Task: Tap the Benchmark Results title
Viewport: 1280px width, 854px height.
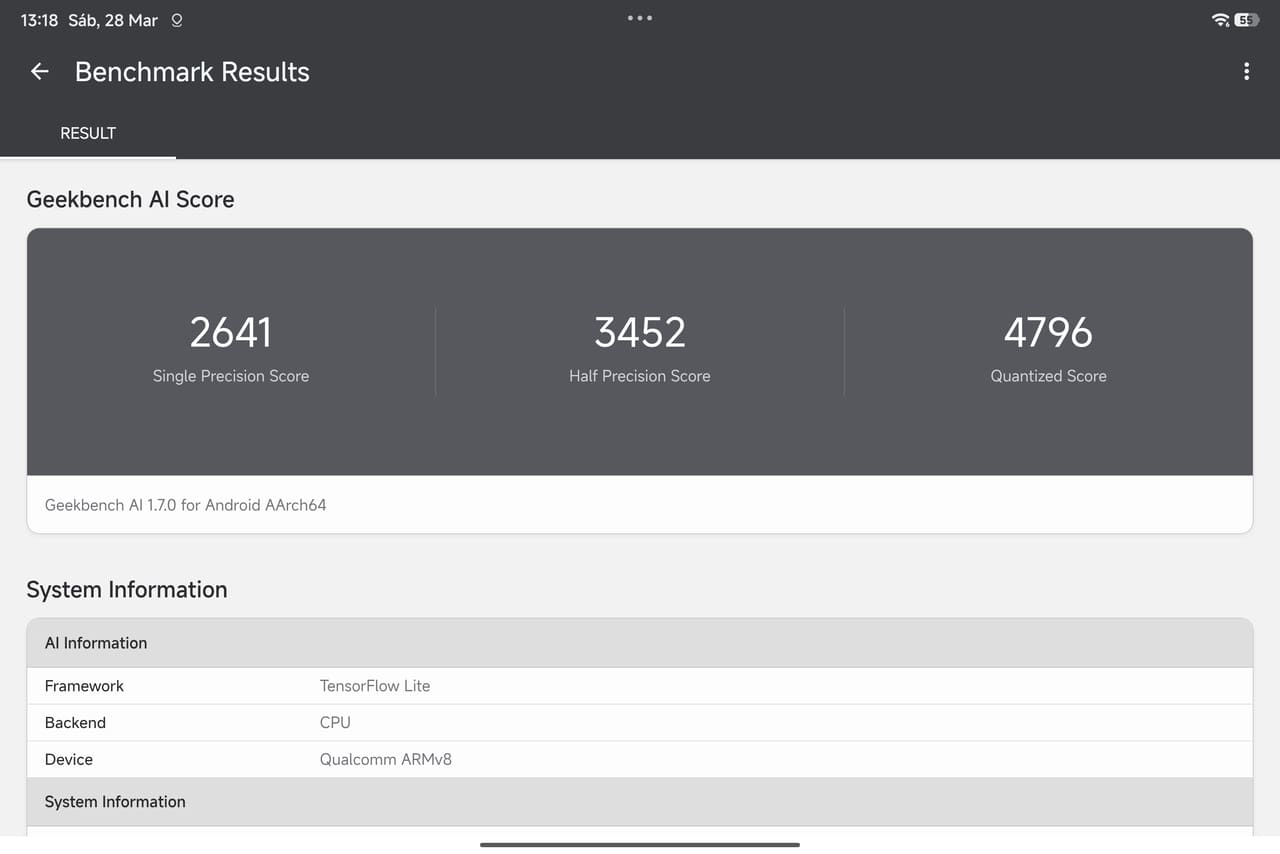Action: point(192,72)
